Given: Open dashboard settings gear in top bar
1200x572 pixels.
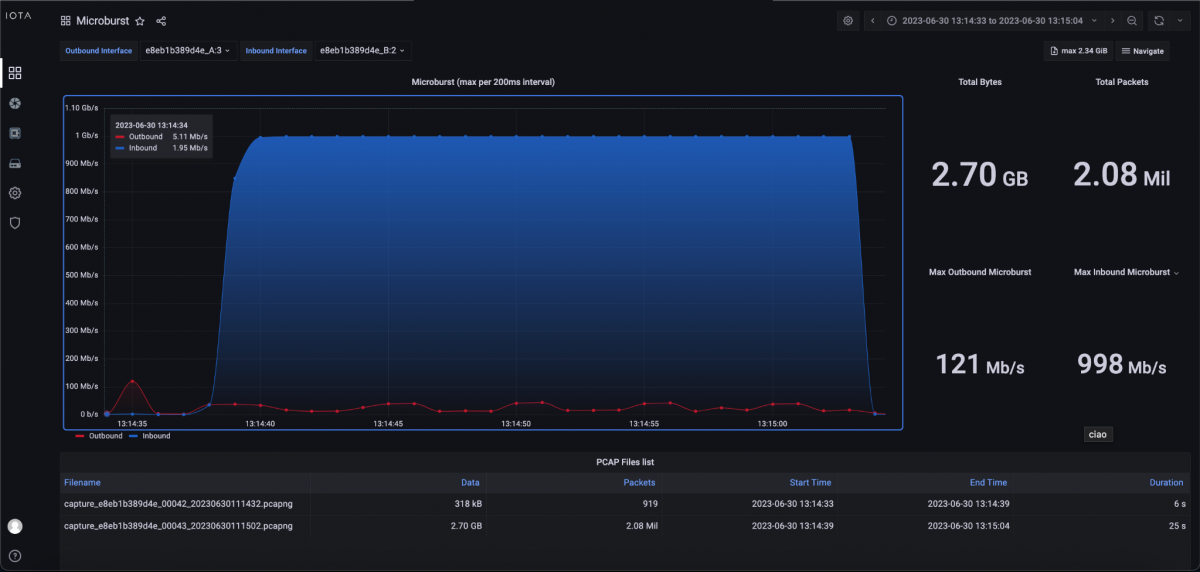Looking at the screenshot, I should [x=848, y=21].
